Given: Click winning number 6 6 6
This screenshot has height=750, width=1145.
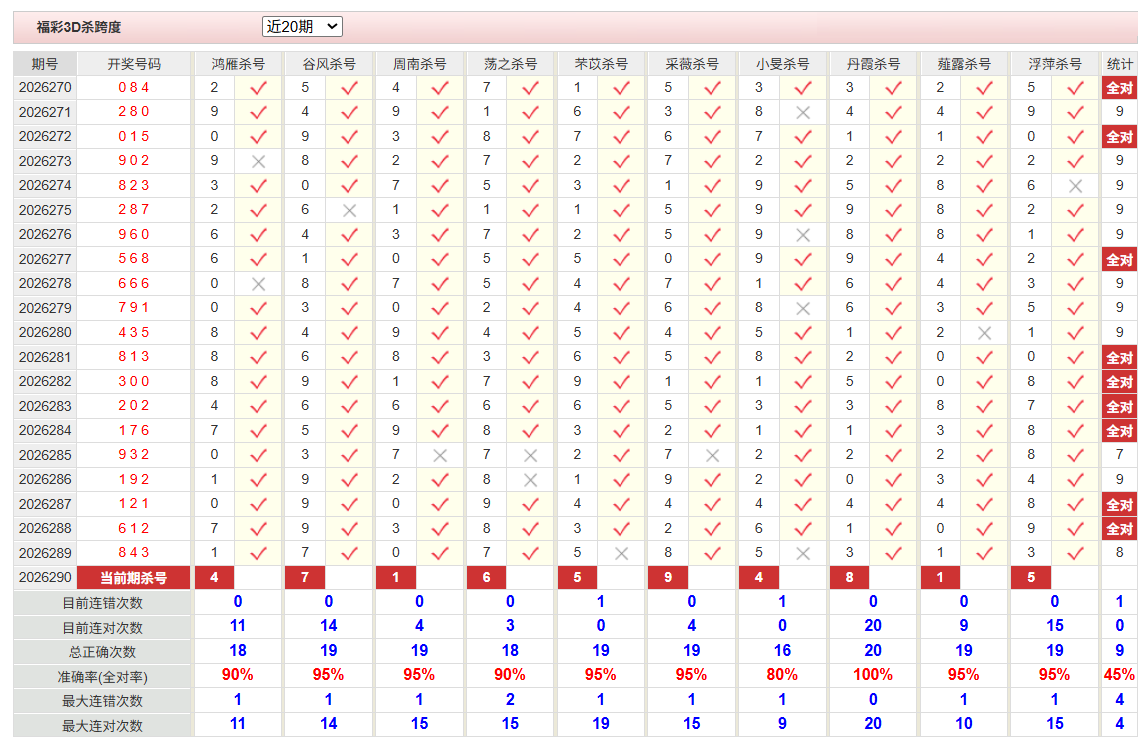Looking at the screenshot, I should 134,283.
